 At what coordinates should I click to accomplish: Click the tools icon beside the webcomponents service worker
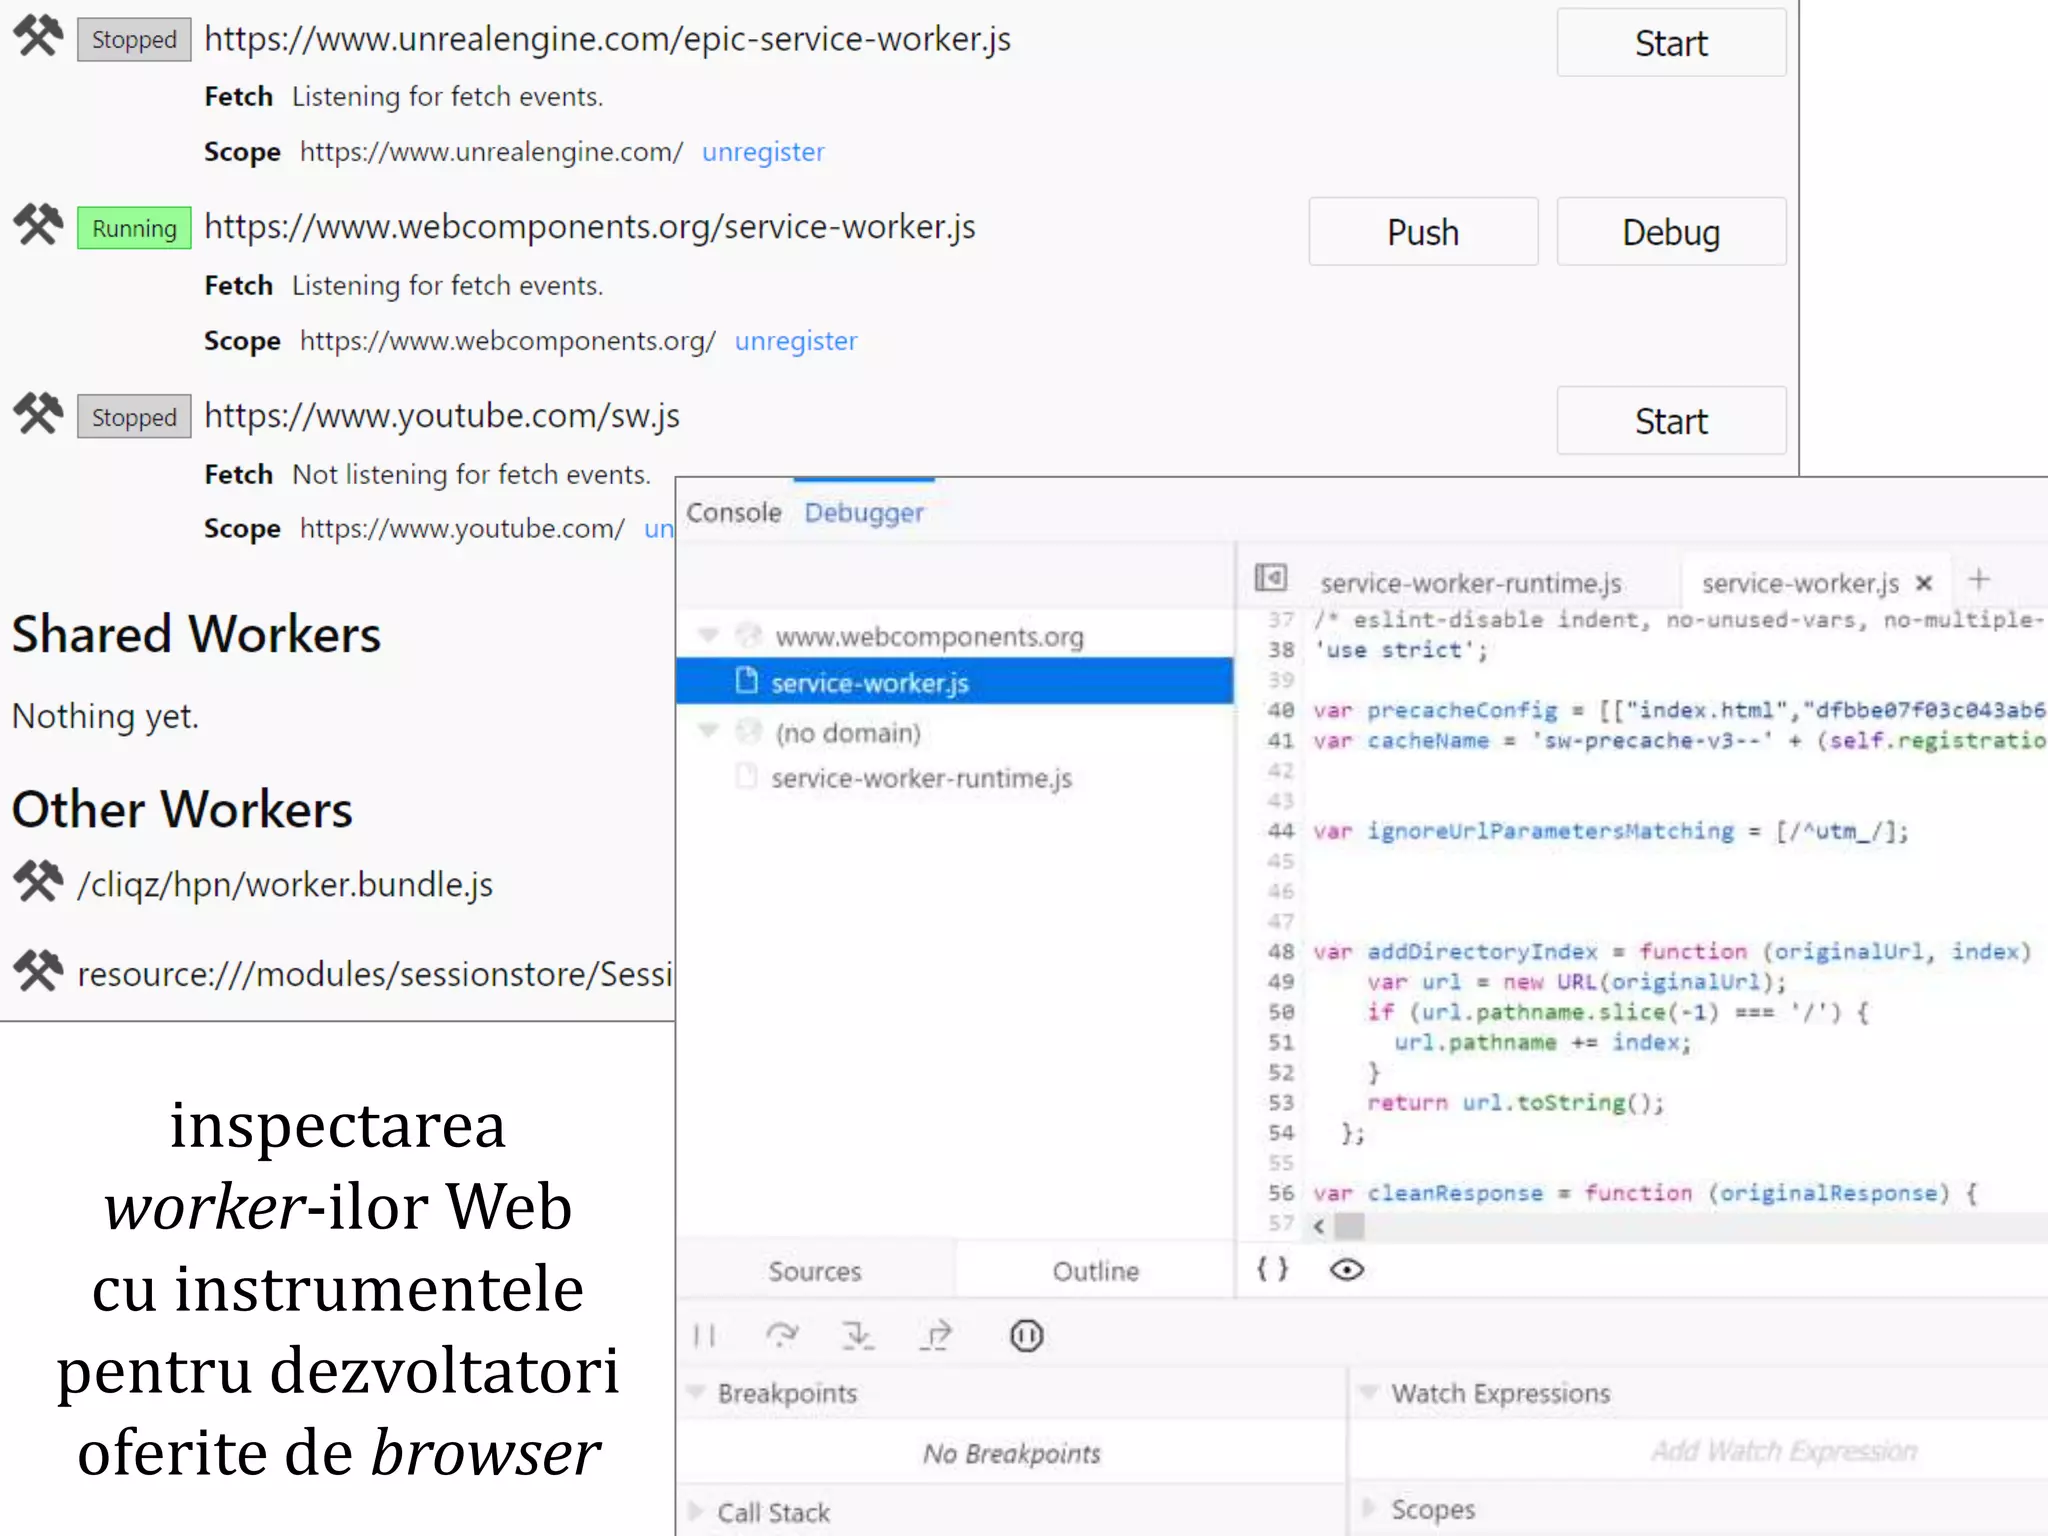coord(38,226)
